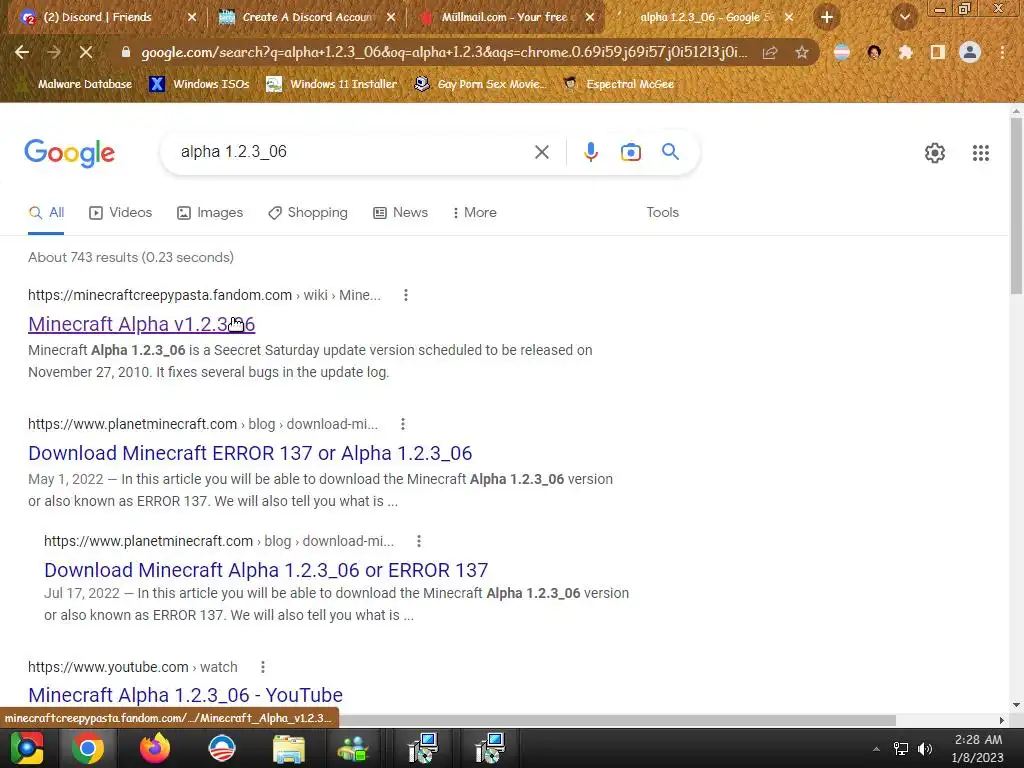Launch Firefox from the taskbar
The height and width of the screenshot is (768, 1024).
pos(155,748)
